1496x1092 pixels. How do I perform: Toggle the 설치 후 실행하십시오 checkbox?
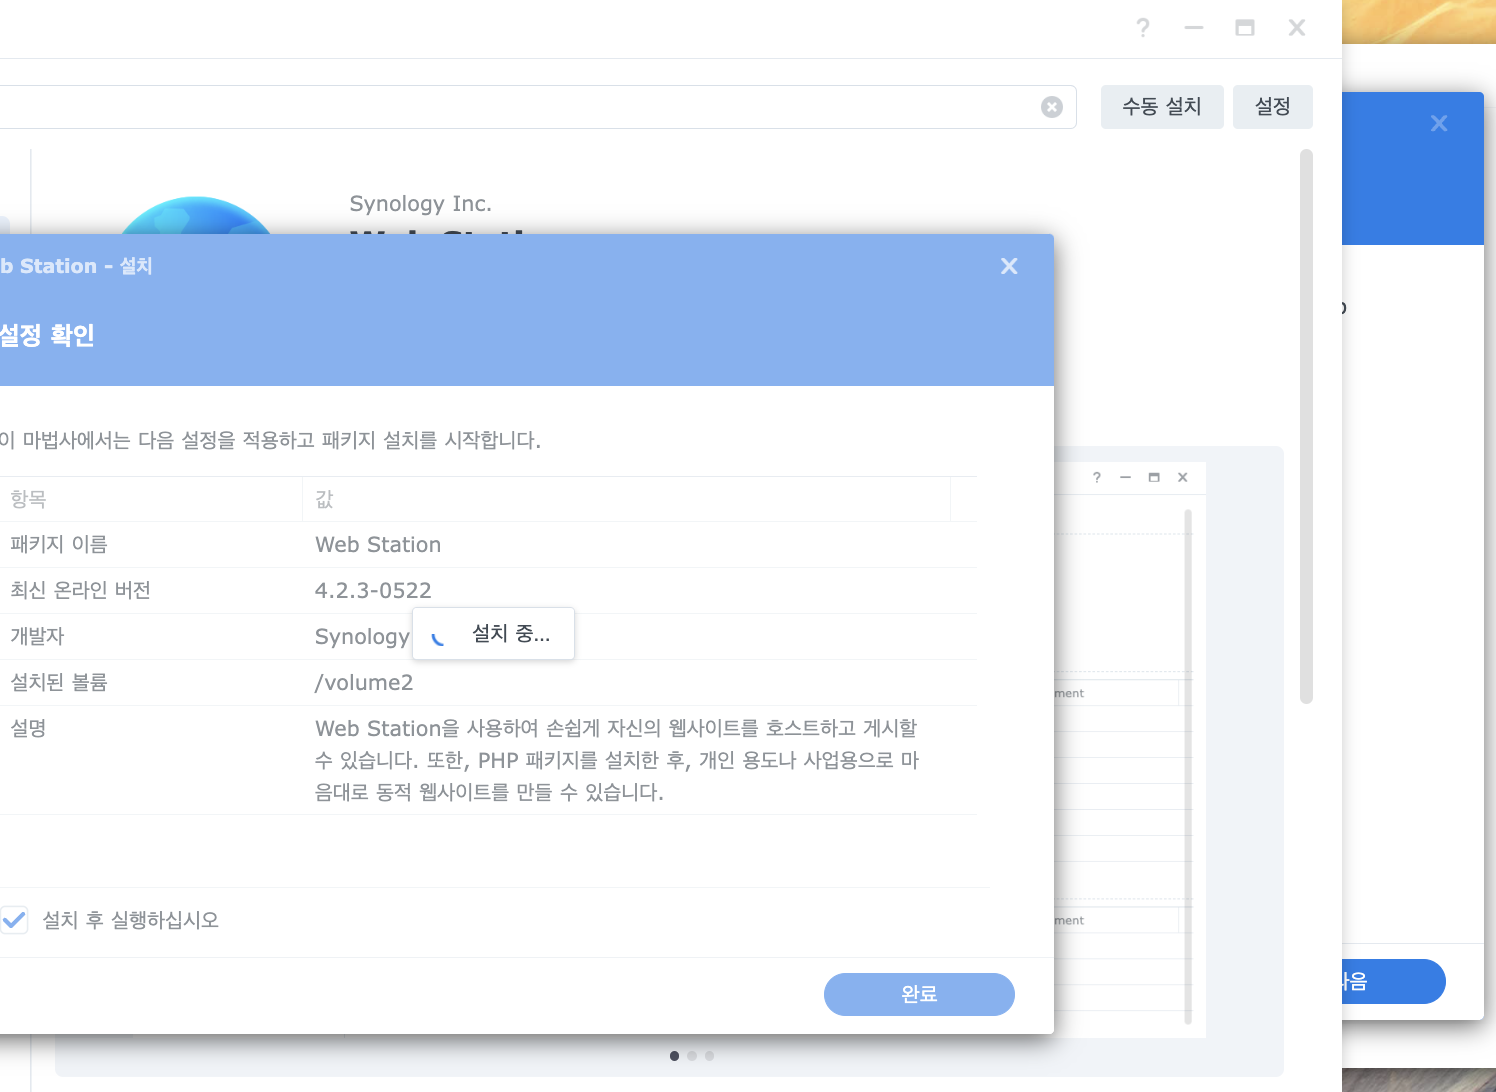[x=14, y=920]
